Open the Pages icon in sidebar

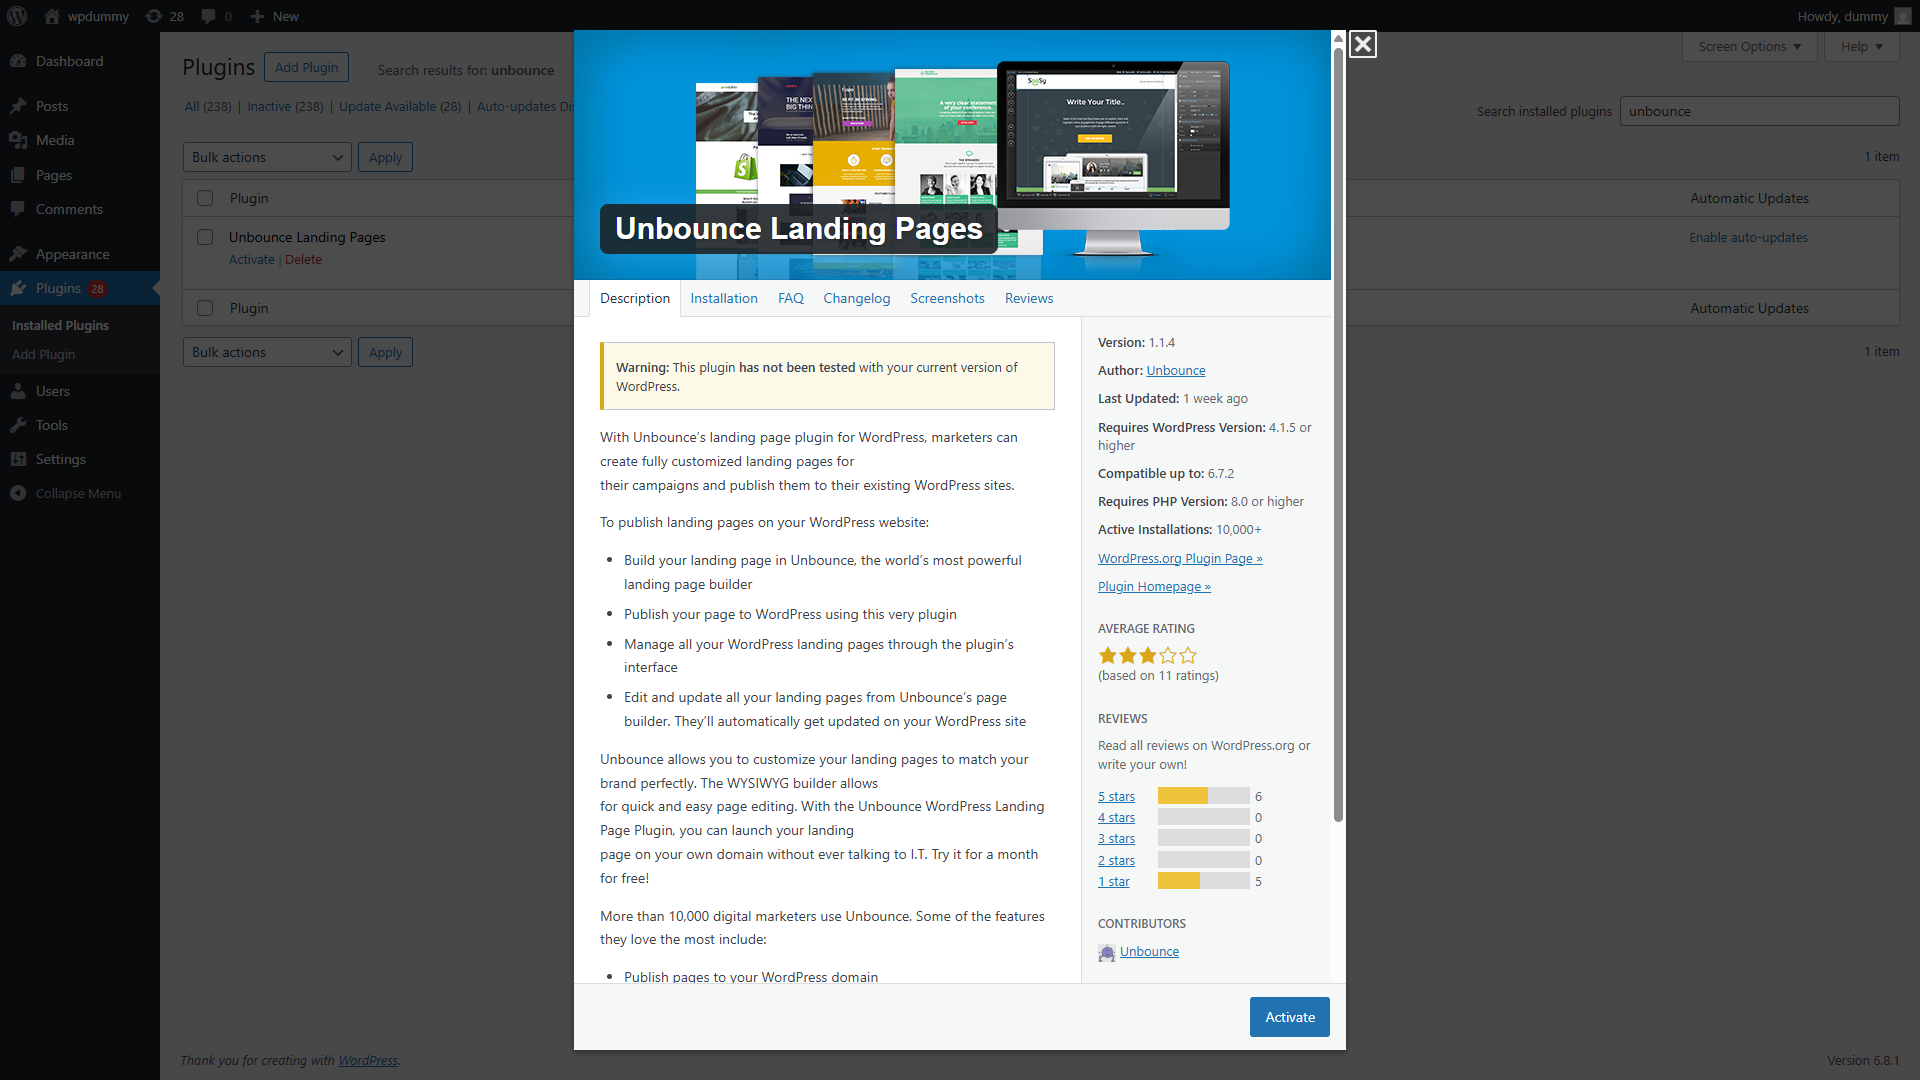point(18,175)
